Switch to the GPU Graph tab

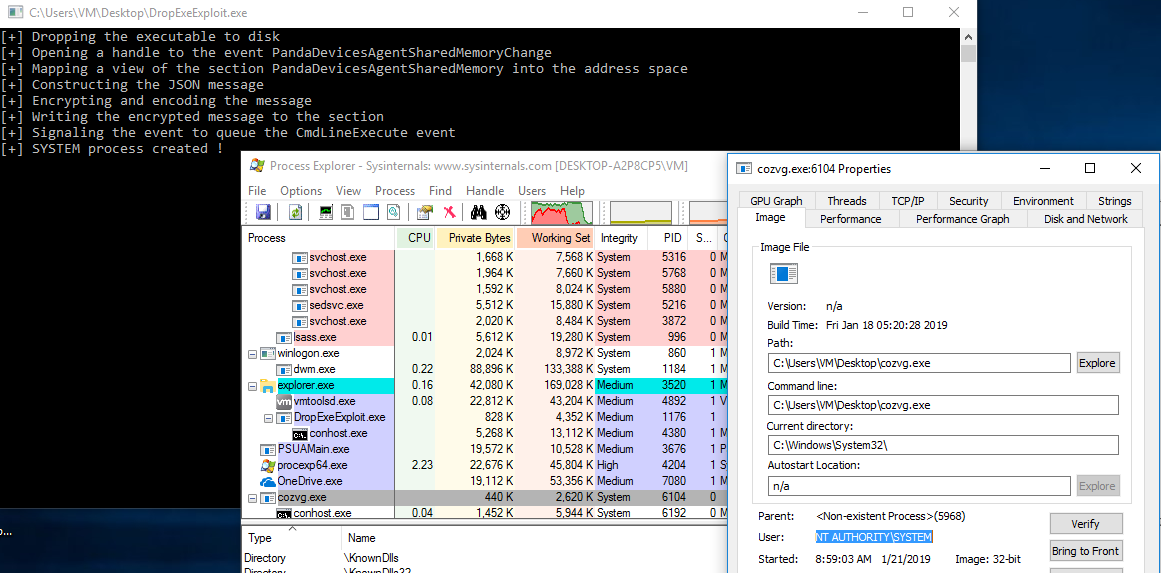[776, 201]
